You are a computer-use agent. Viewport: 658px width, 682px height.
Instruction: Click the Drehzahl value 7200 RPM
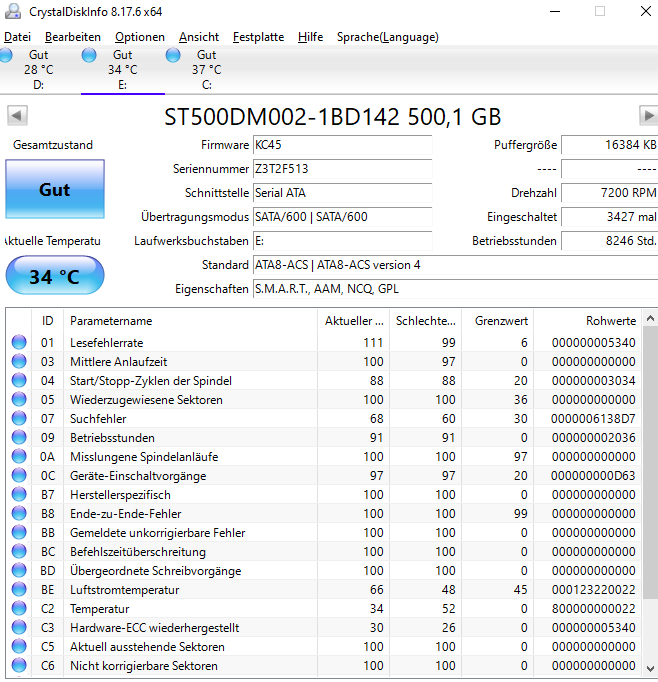point(610,193)
